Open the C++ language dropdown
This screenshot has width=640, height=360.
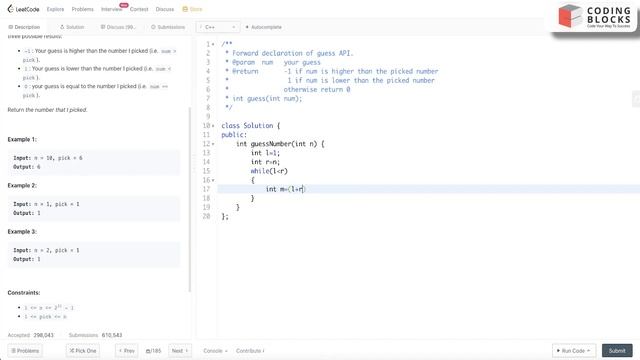[218, 27]
